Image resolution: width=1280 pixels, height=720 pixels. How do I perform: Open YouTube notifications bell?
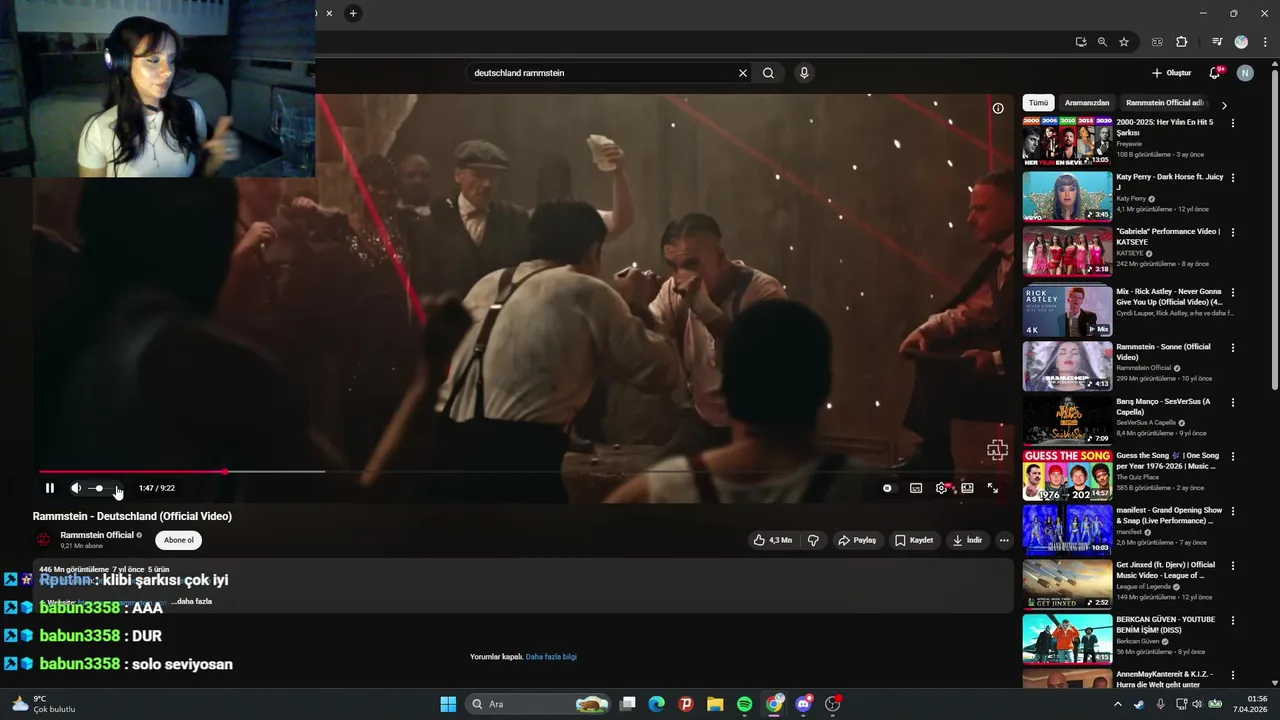coord(1215,73)
